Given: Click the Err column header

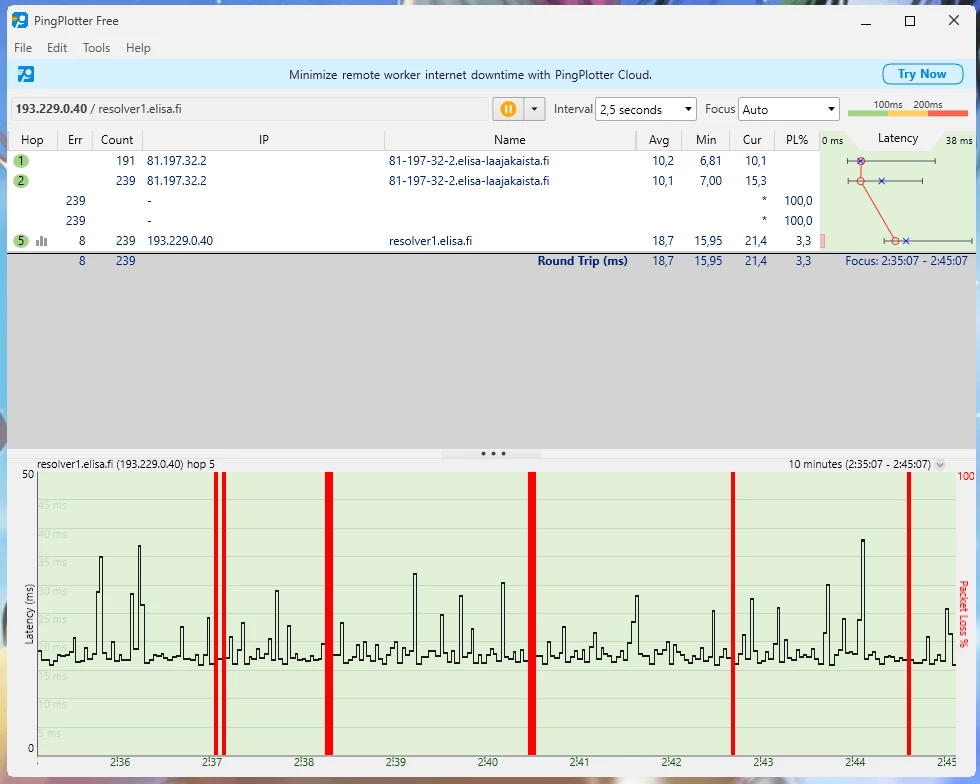Looking at the screenshot, I should (75, 140).
